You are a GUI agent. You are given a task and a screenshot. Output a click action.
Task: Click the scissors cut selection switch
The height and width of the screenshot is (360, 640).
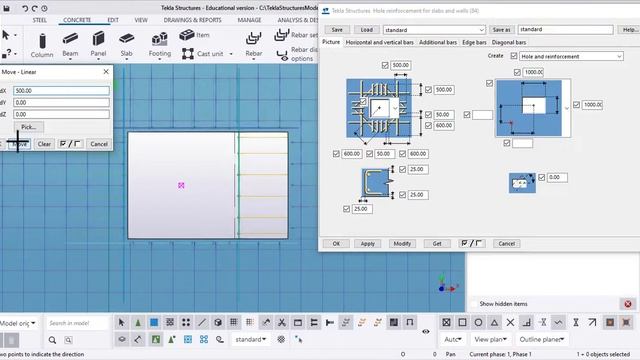282,322
